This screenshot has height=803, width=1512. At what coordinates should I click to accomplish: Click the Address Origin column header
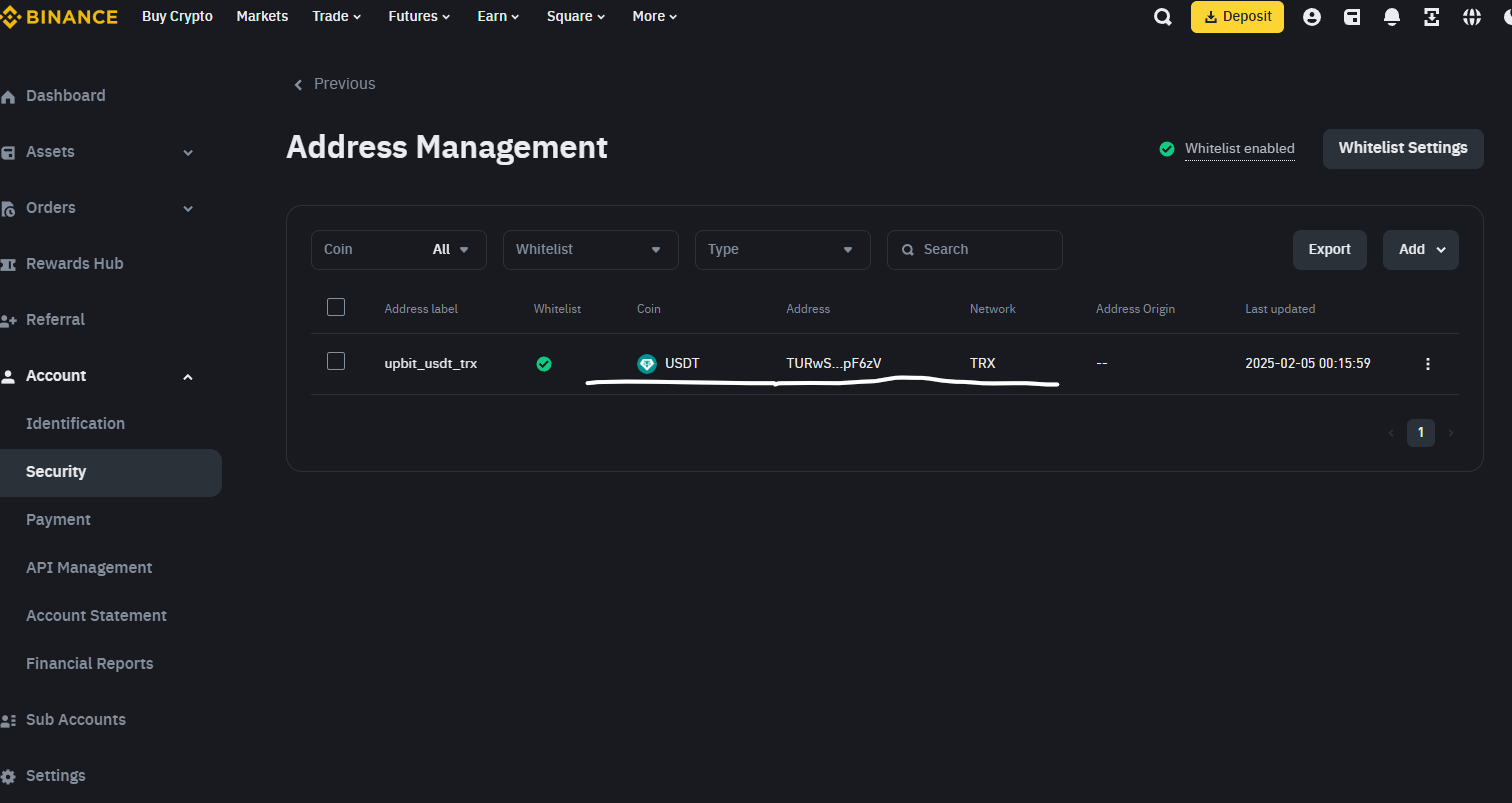coord(1135,309)
